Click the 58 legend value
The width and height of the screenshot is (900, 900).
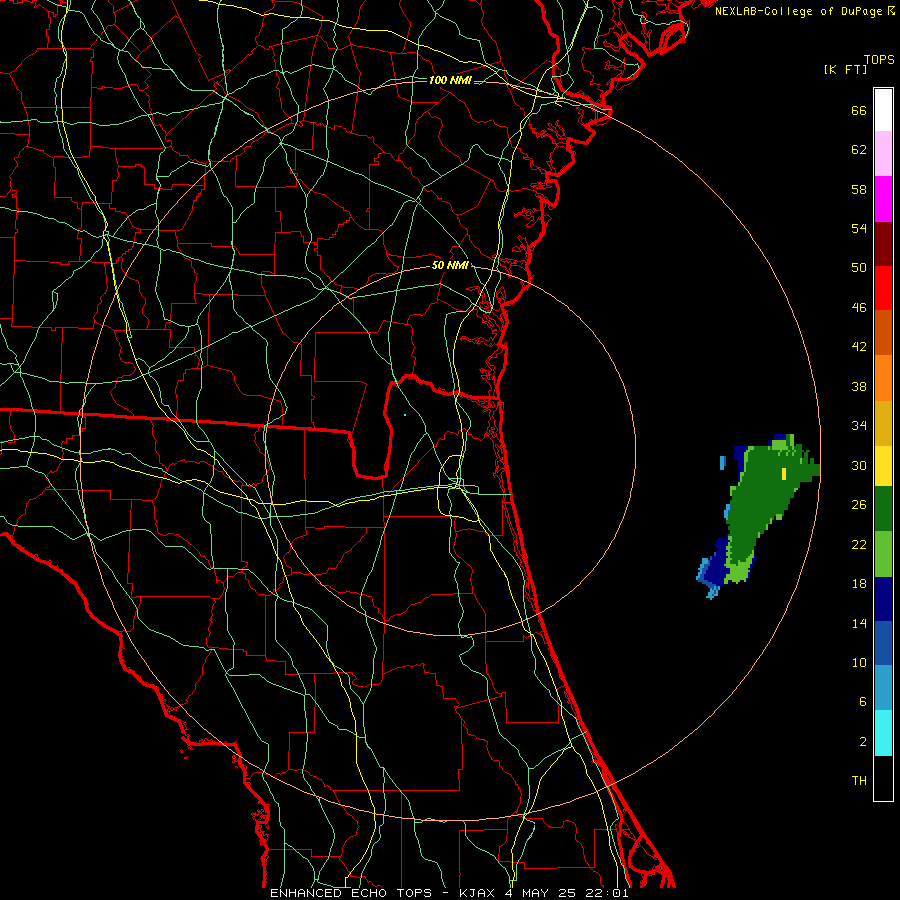859,189
